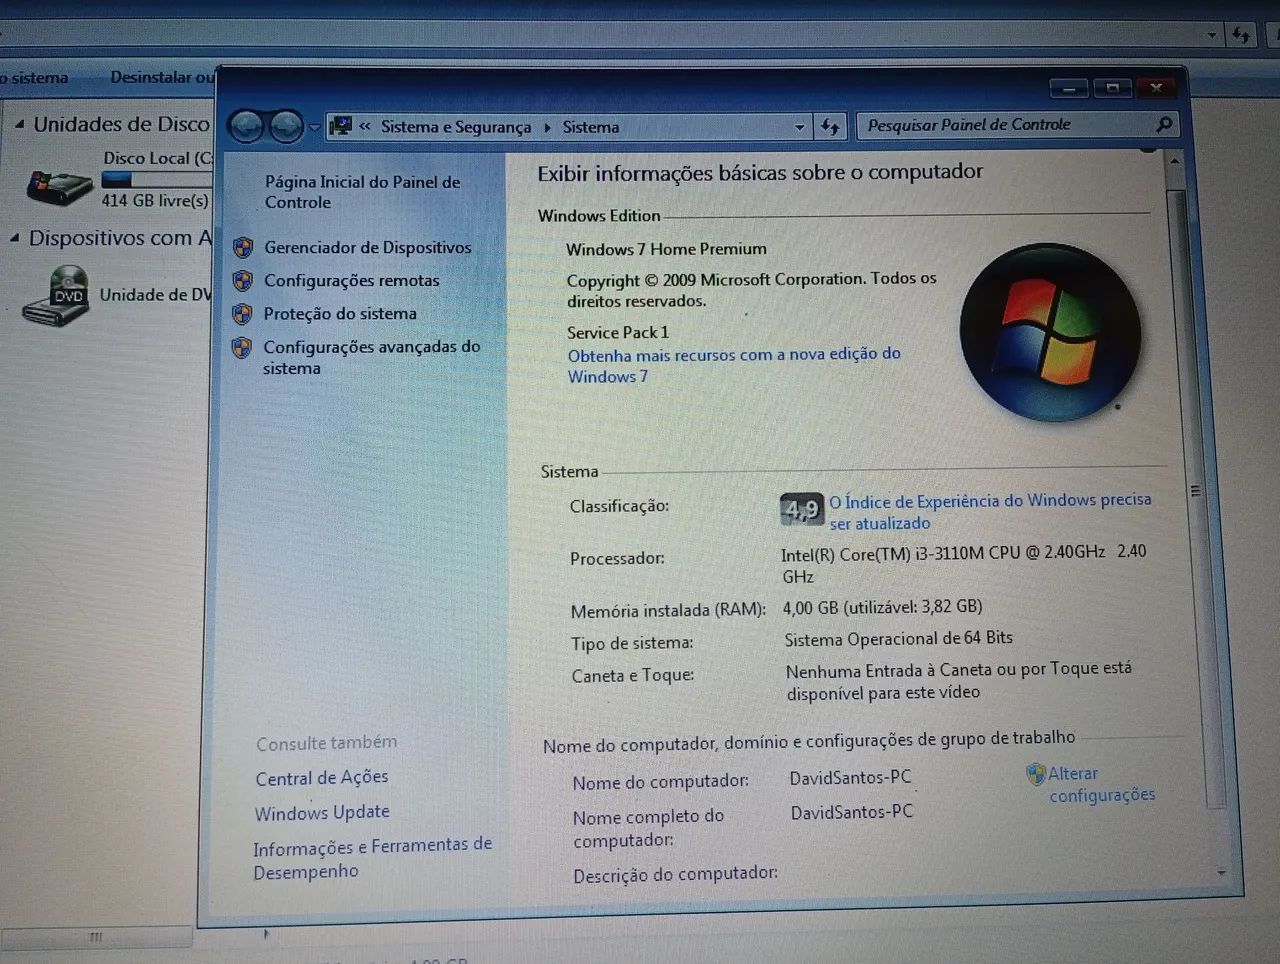Click the 414 GB livre(s) text
This screenshot has width=1280, height=964.
point(155,200)
